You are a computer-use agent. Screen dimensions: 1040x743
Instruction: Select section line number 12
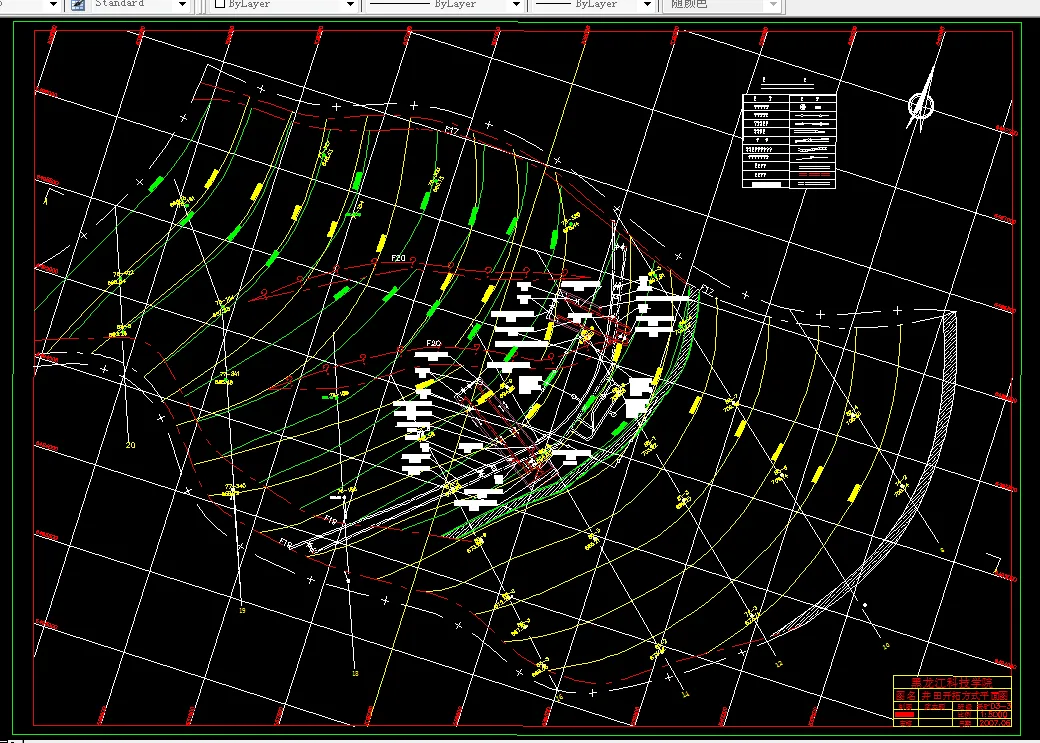(779, 663)
